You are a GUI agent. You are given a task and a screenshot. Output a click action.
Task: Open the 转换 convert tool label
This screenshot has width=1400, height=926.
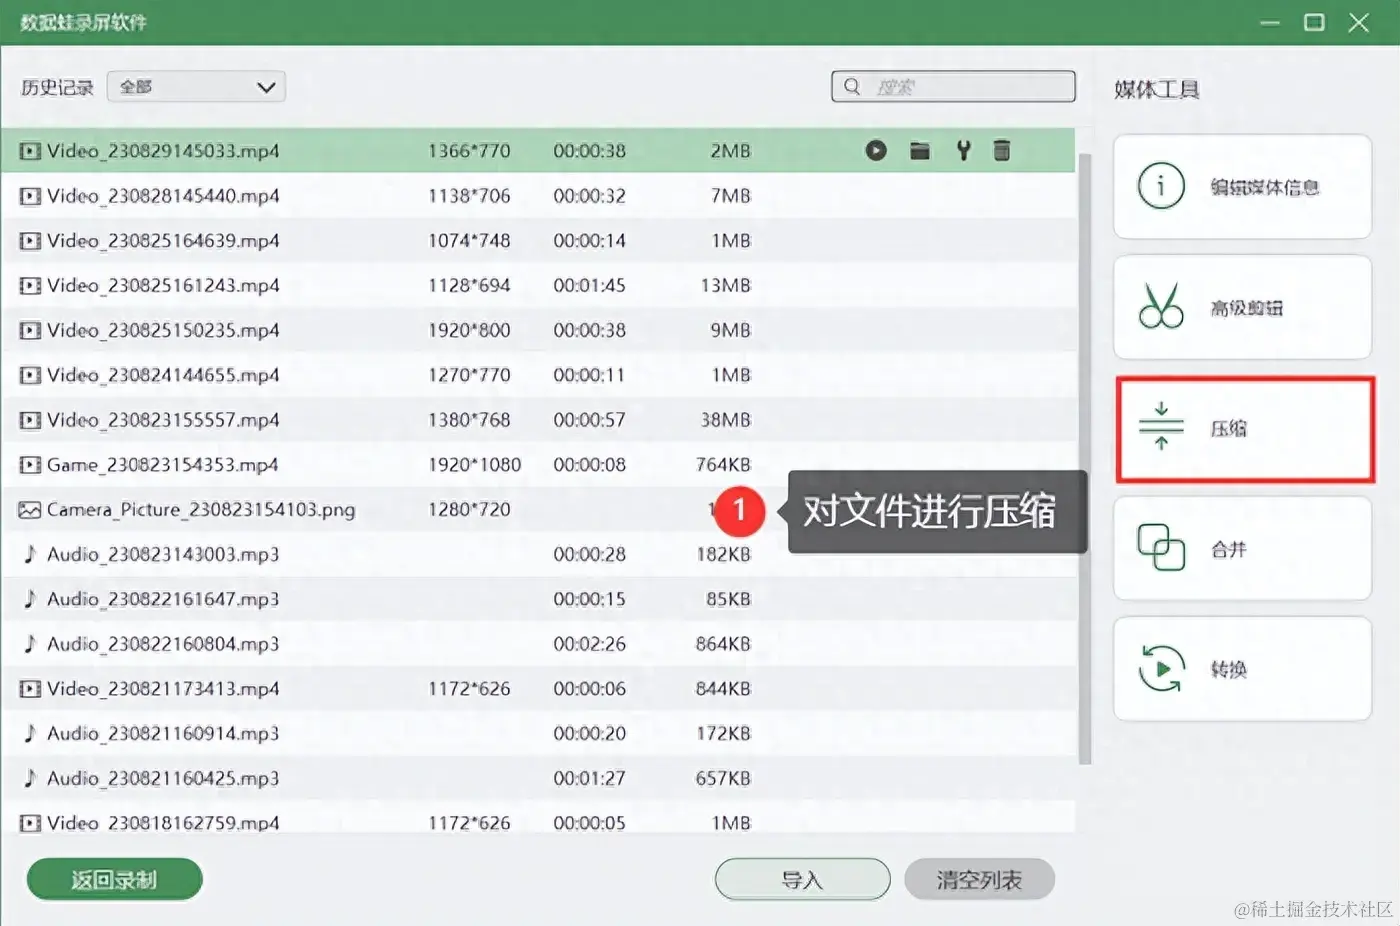(x=1228, y=669)
